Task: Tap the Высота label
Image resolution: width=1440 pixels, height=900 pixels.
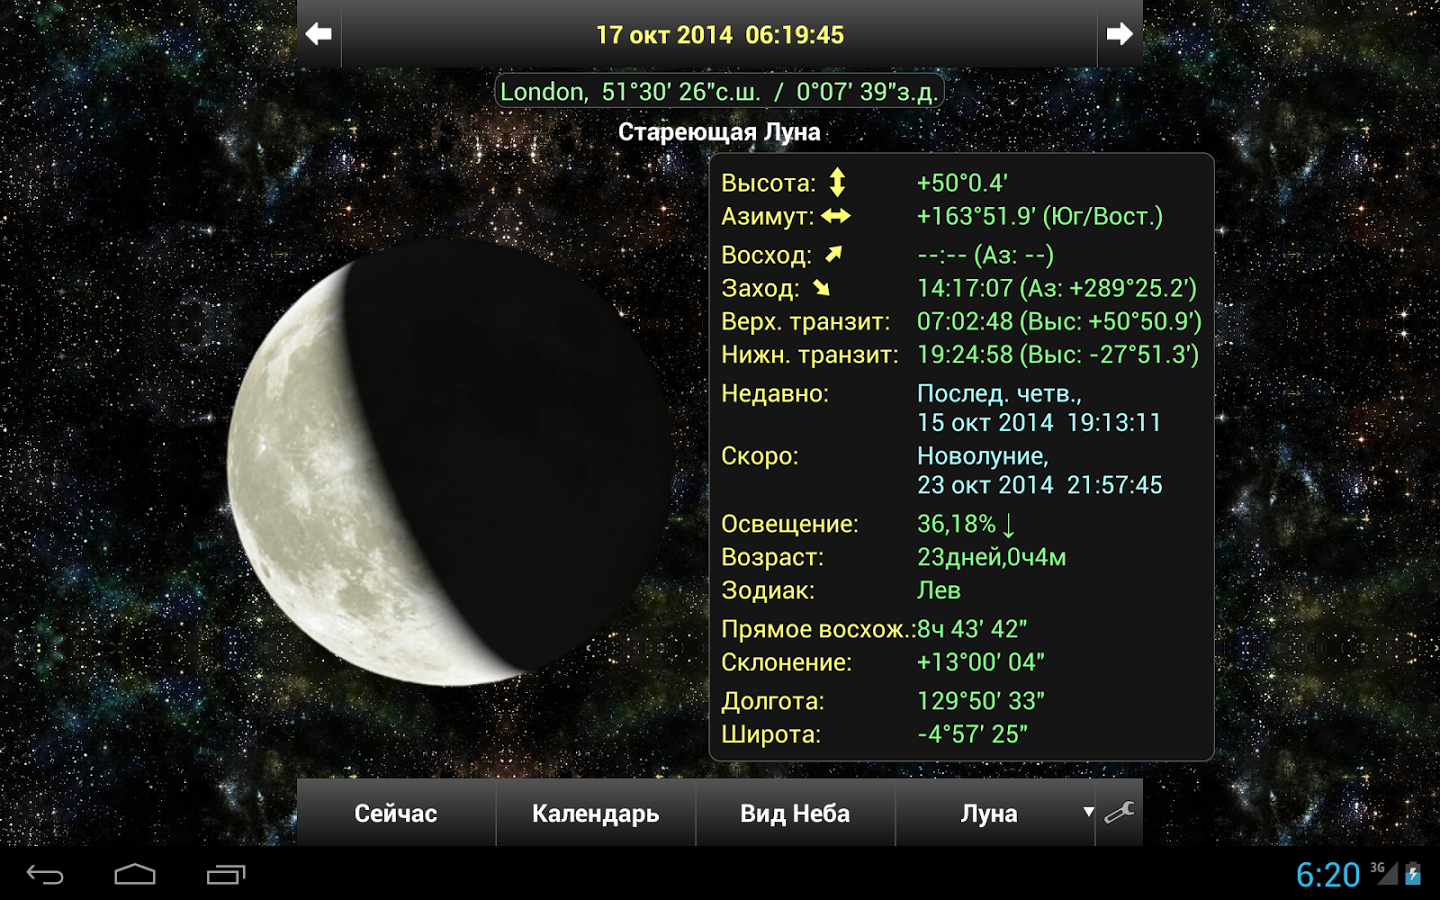Action: point(768,183)
